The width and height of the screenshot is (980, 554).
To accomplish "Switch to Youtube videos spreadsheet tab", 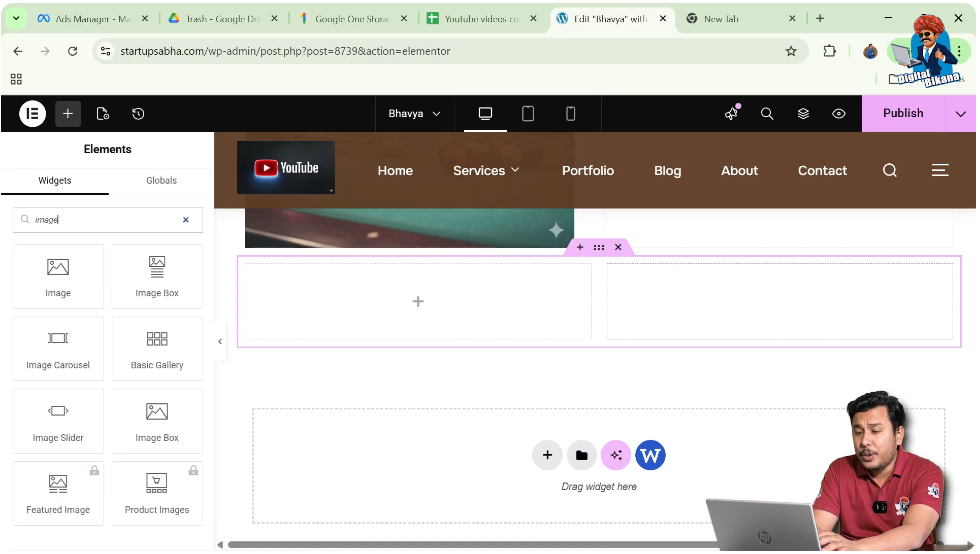I will coord(482,19).
